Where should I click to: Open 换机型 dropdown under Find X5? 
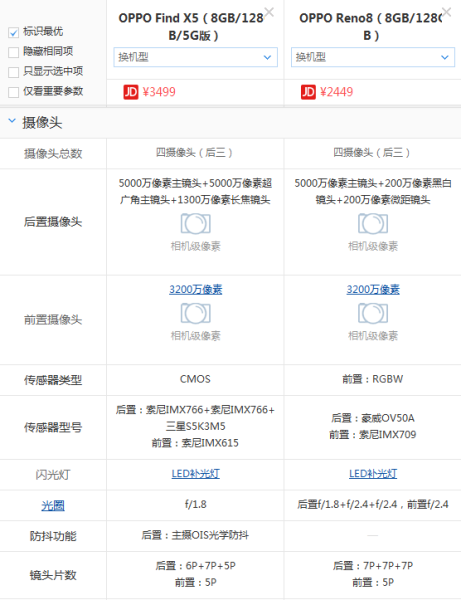pyautogui.click(x=195, y=57)
